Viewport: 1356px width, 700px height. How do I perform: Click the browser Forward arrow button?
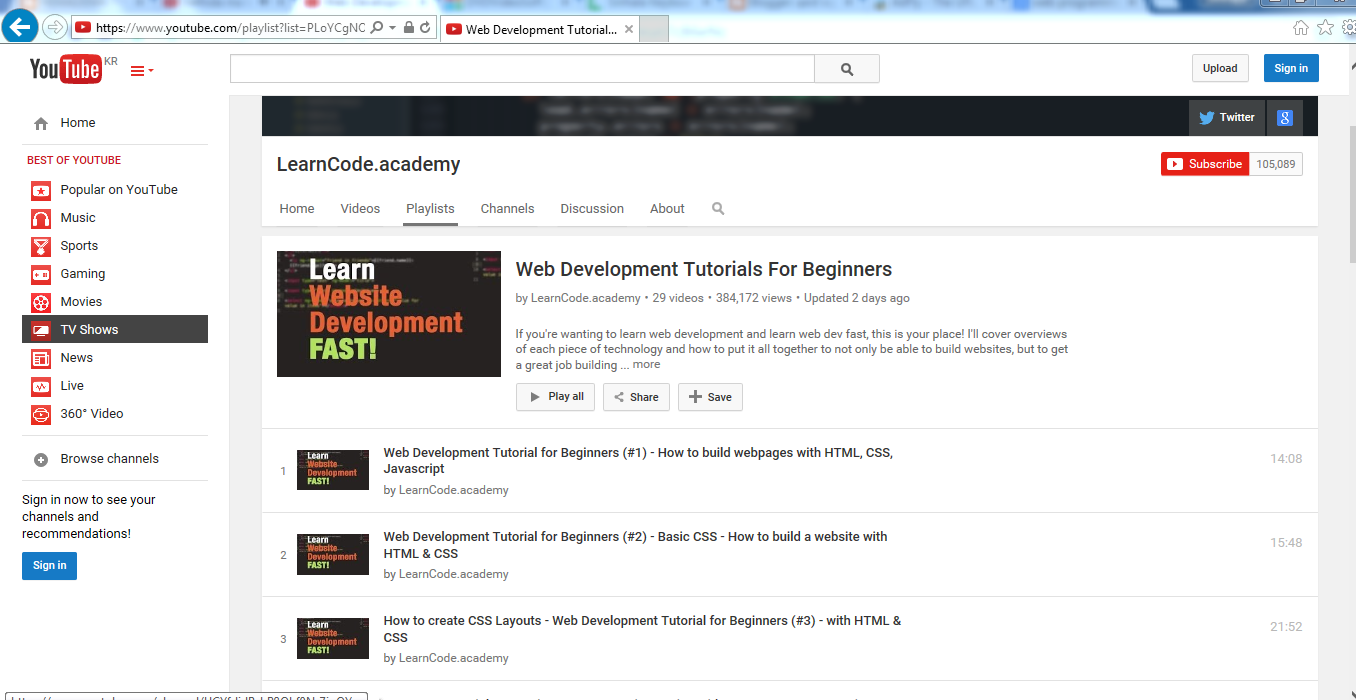click(54, 27)
